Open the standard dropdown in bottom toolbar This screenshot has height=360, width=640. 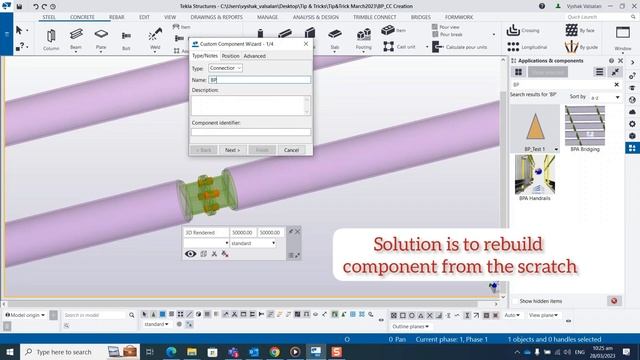tap(156, 324)
